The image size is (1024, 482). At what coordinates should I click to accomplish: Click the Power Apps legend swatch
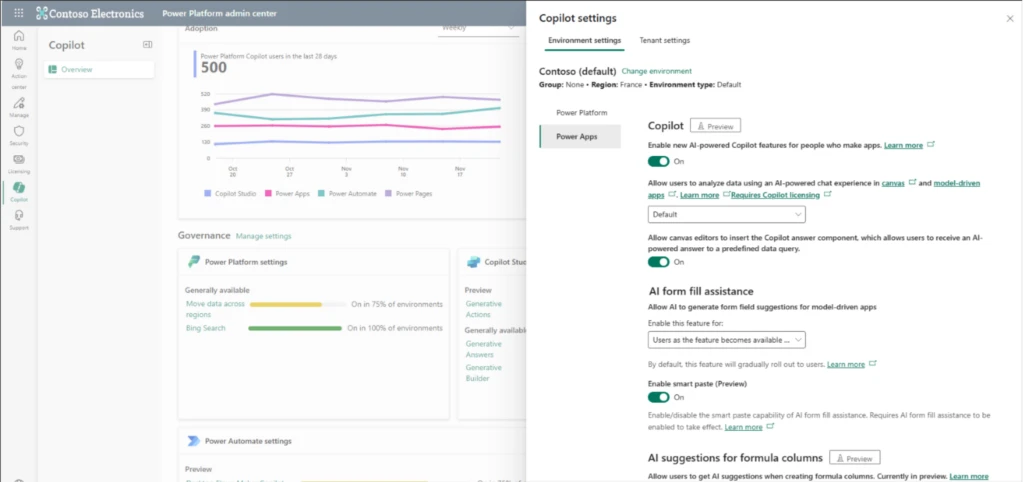[268, 193]
